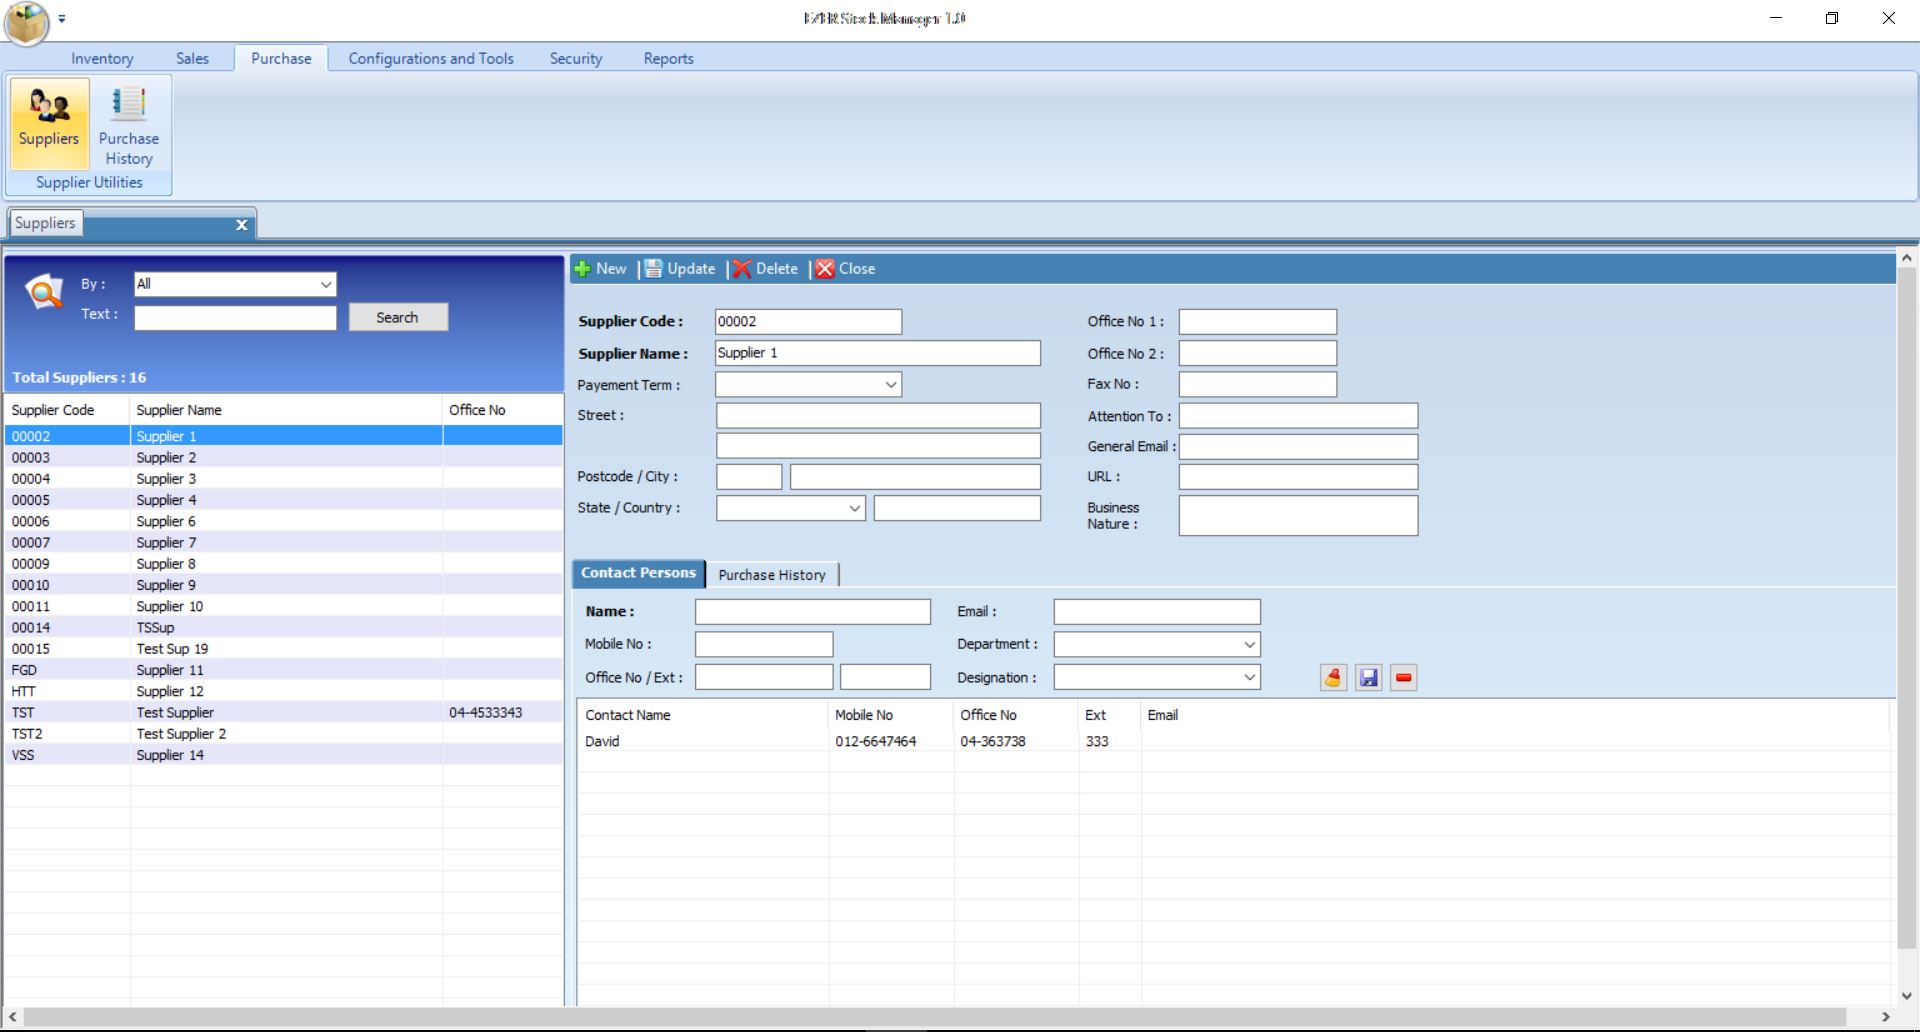Screen dimensions: 1920x1032
Task: Select the TSSup supplier row
Action: [284, 628]
